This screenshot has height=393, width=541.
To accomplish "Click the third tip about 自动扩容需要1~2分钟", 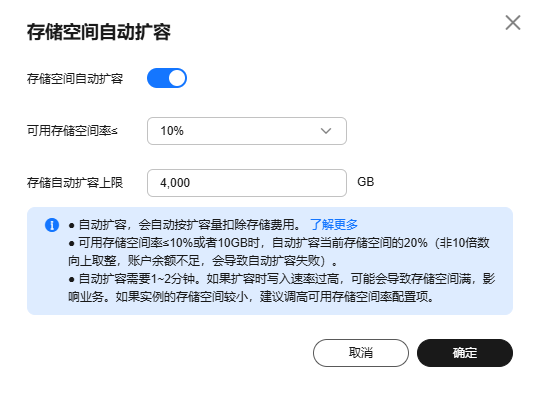I will point(282,287).
